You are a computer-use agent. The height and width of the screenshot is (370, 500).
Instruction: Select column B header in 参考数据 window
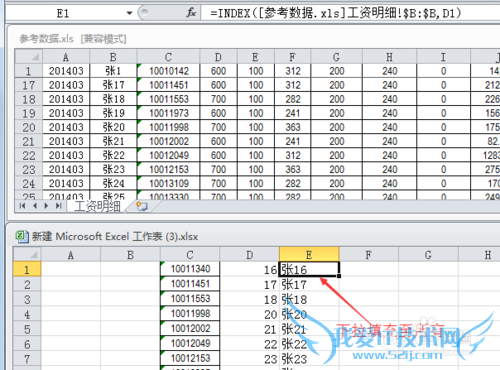coord(113,57)
